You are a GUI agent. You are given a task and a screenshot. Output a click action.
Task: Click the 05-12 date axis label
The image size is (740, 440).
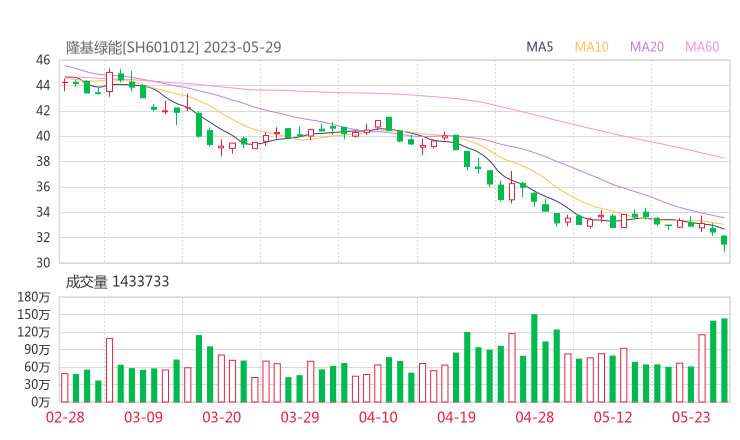coord(613,417)
